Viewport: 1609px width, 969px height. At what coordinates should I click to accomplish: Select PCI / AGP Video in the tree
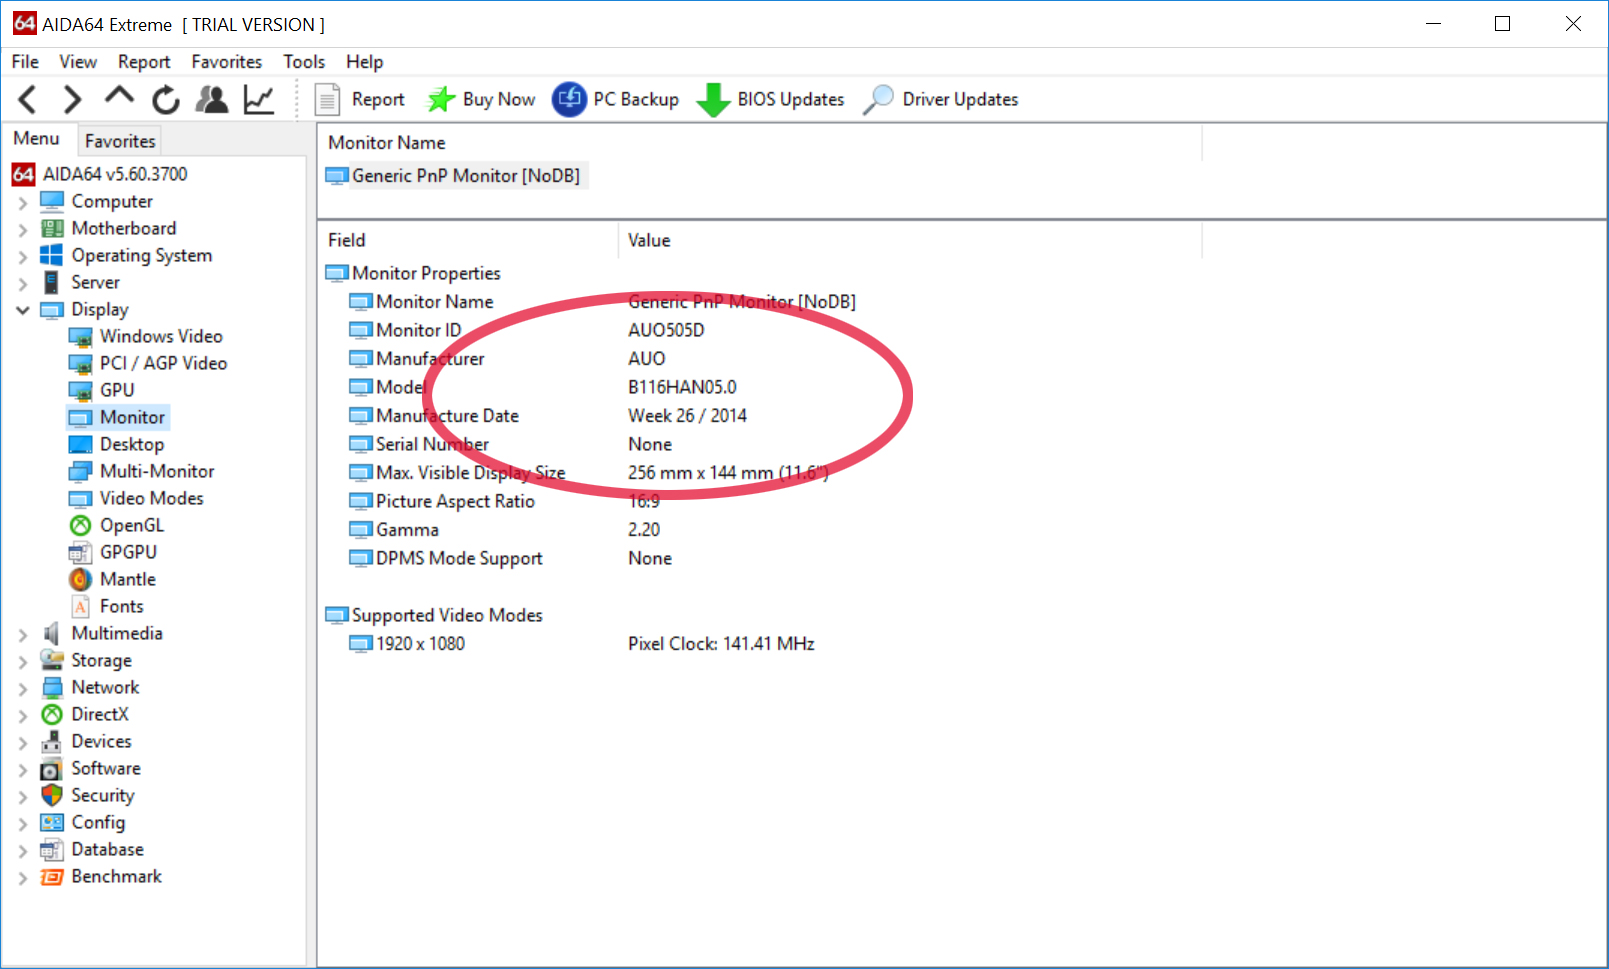[163, 363]
